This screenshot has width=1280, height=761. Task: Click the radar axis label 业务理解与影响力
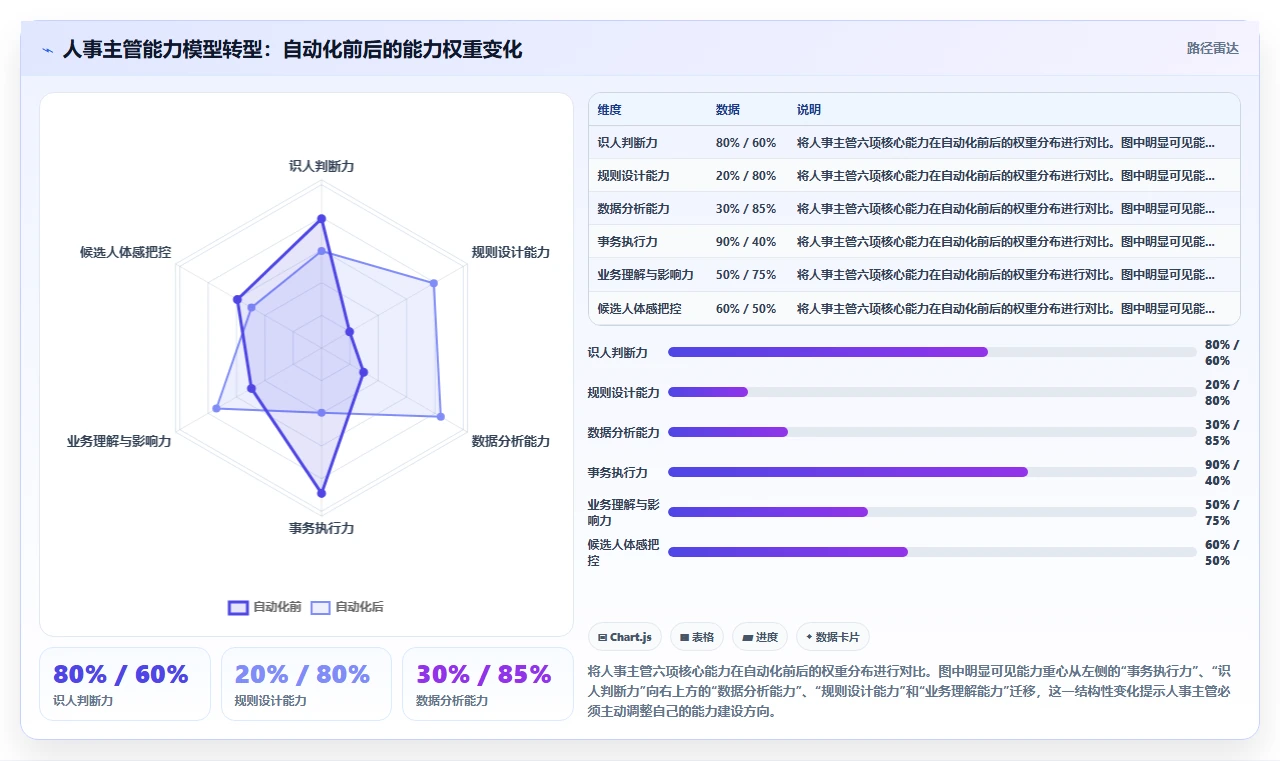[x=119, y=441]
